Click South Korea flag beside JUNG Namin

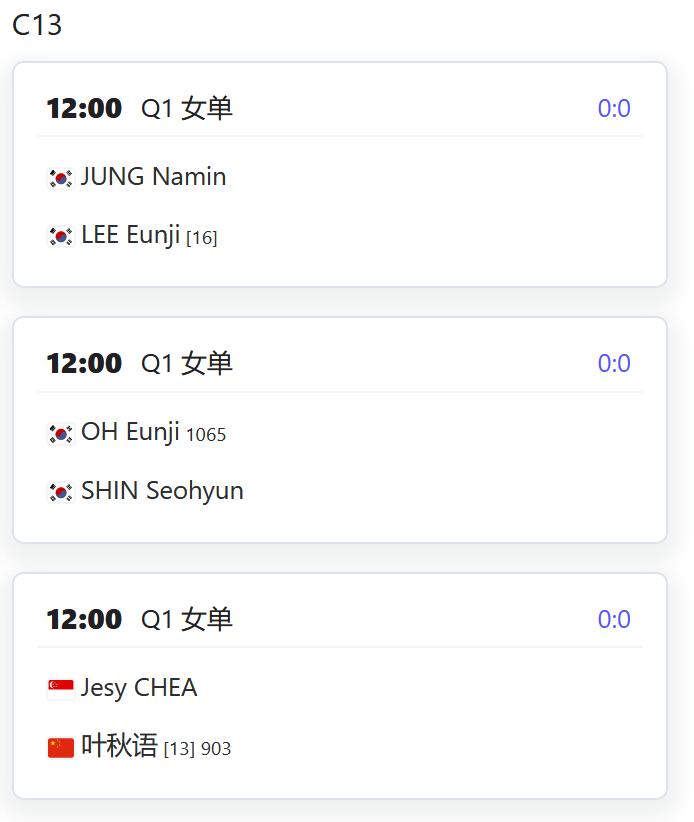(x=61, y=178)
